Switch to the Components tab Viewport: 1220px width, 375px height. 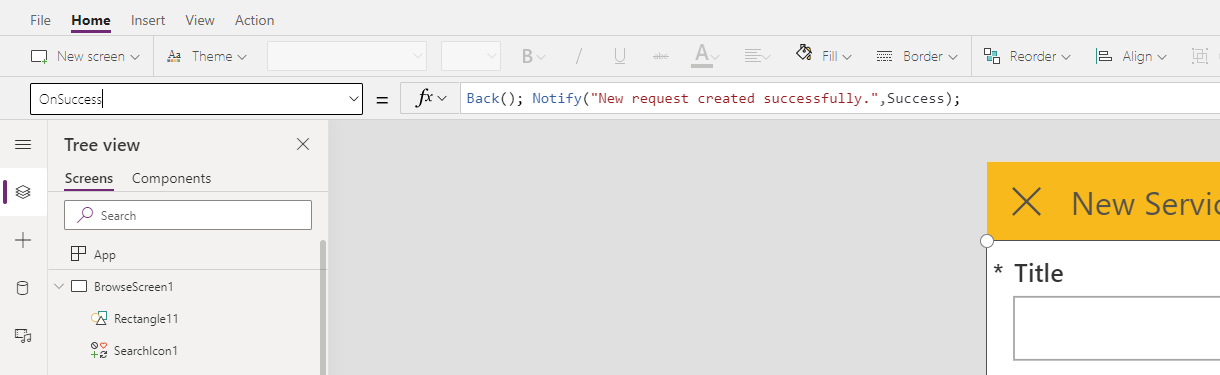171,178
